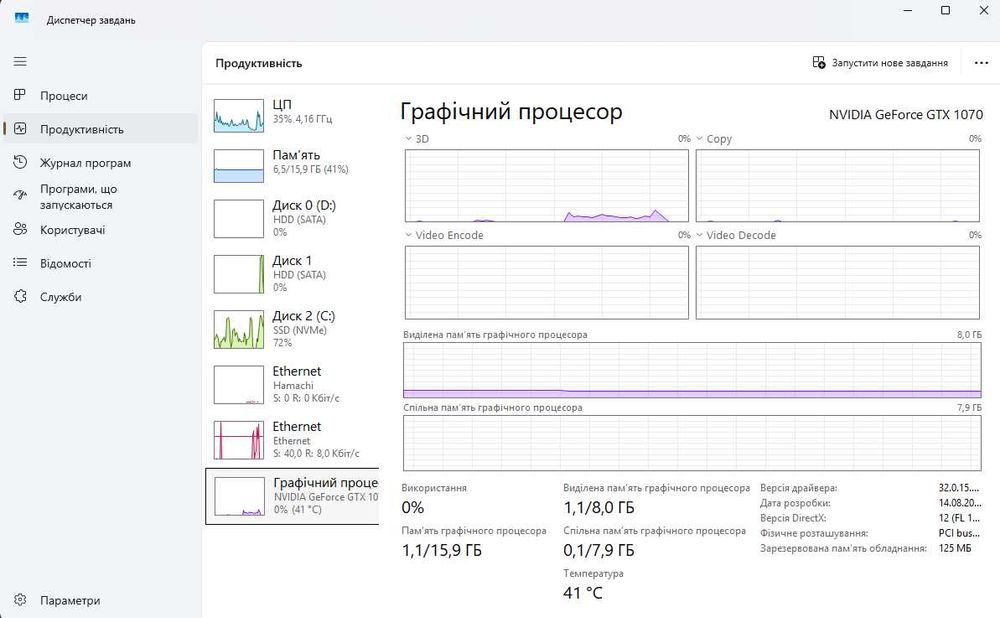Click the 6,5/15,9 ГБ (41%) memory text

[311, 169]
